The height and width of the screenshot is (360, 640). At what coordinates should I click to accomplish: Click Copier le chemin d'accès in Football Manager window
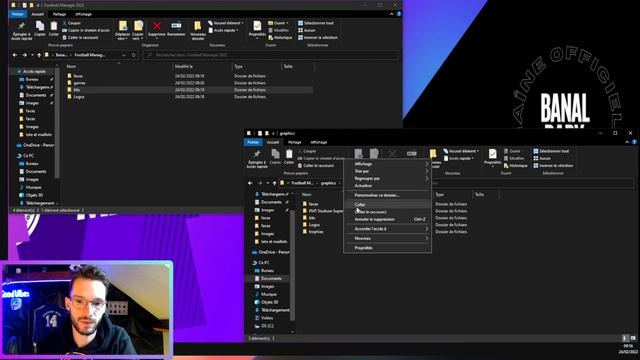click(x=86, y=30)
